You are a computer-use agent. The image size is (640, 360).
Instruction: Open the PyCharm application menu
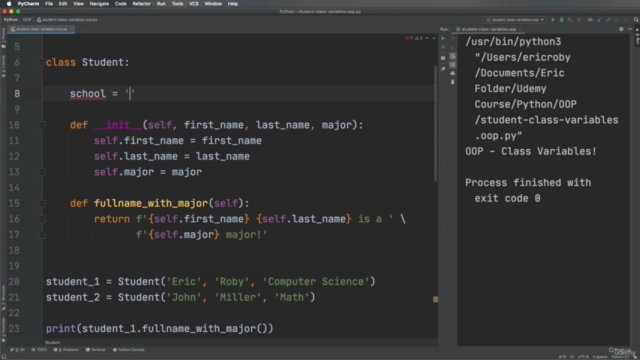click(x=28, y=4)
